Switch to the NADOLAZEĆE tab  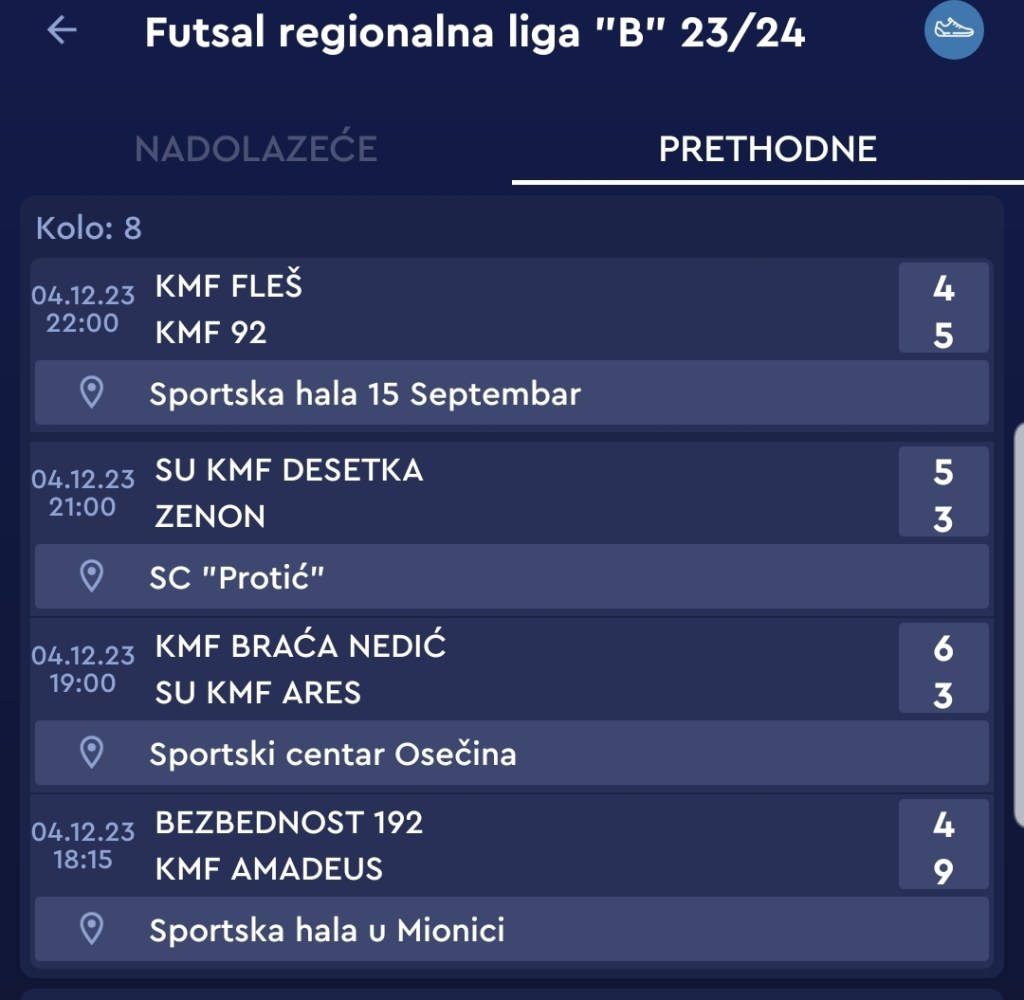point(256,150)
